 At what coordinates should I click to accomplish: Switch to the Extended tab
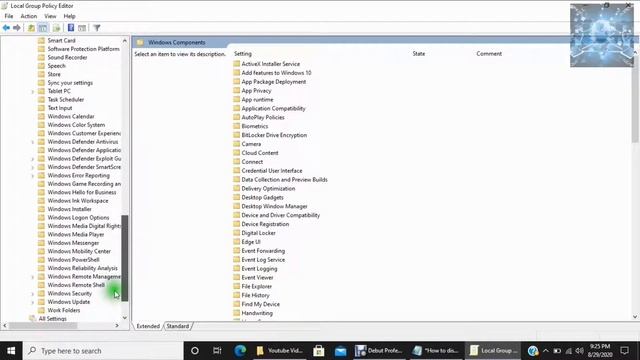pos(148,326)
